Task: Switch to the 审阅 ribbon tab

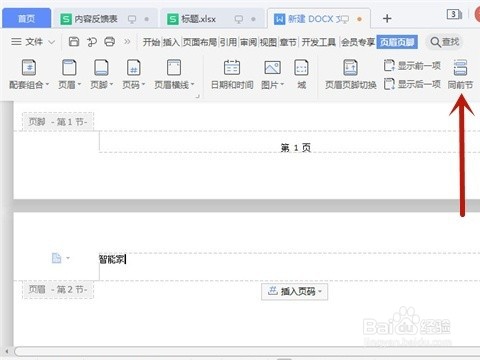Action: [249, 42]
